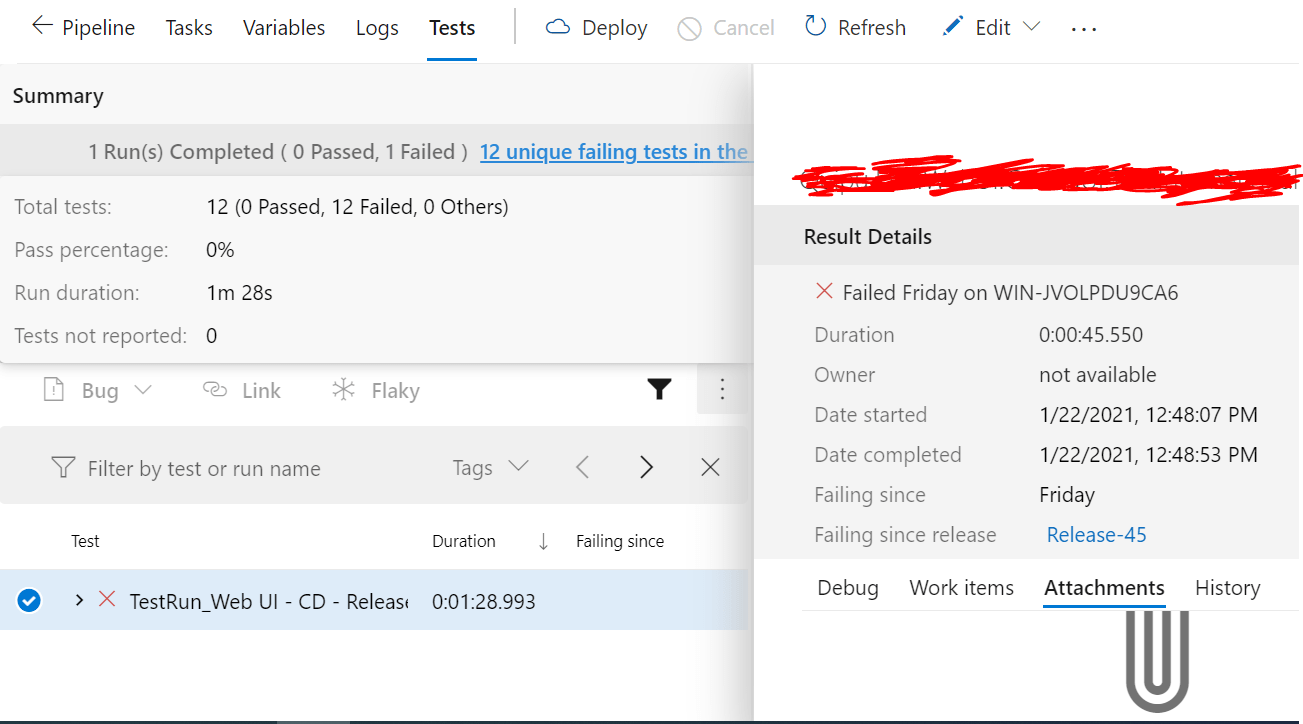Open the vertical ellipsis kebab menu

click(x=722, y=390)
